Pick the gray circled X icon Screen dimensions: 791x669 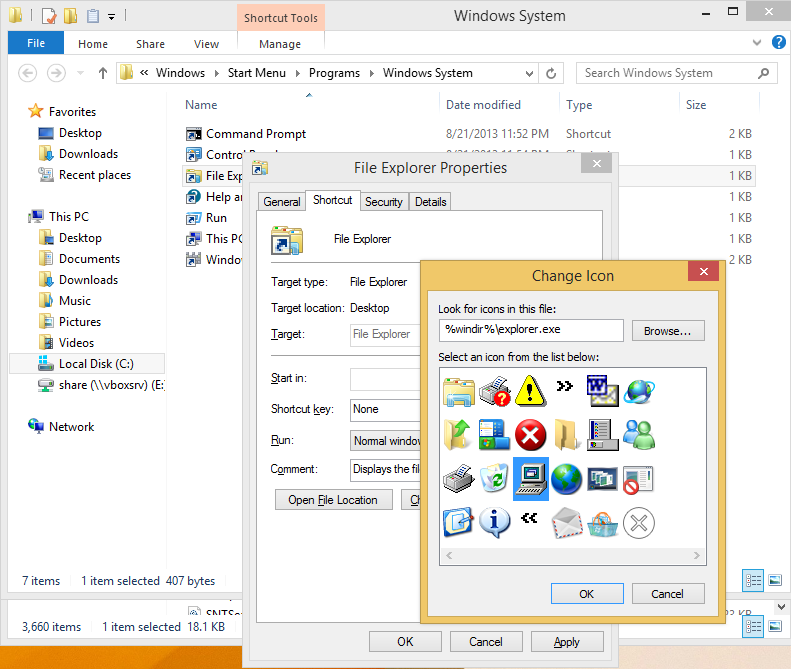coord(639,523)
